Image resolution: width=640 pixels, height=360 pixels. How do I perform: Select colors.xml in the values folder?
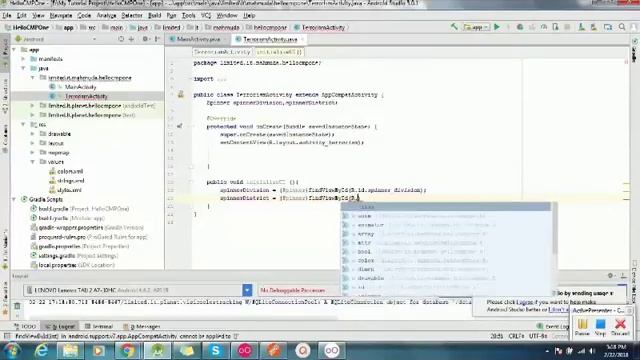click(x=70, y=171)
